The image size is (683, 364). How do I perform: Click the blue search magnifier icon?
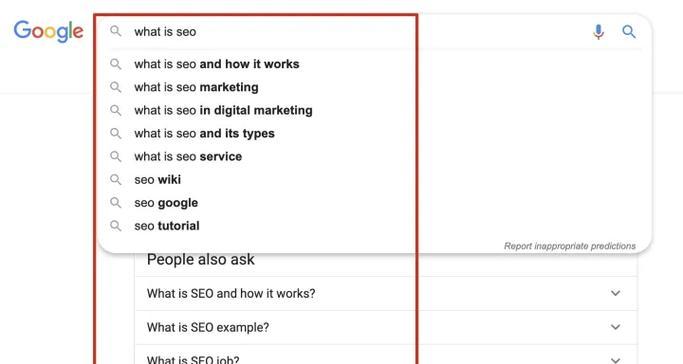629,32
